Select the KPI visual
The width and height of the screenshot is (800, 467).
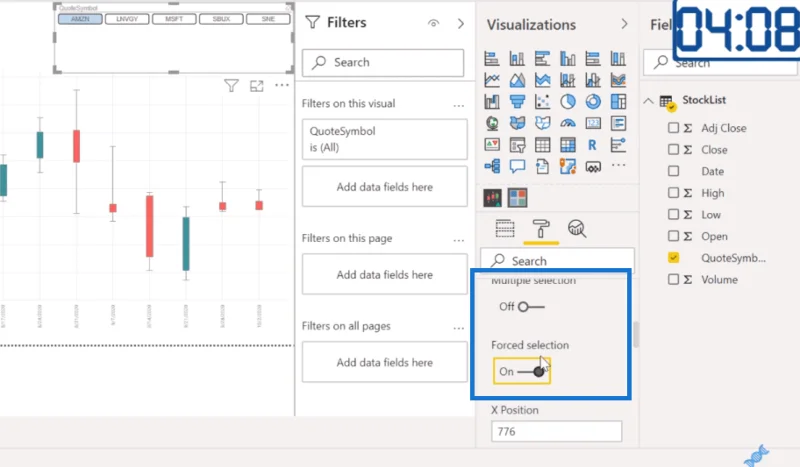(x=492, y=145)
